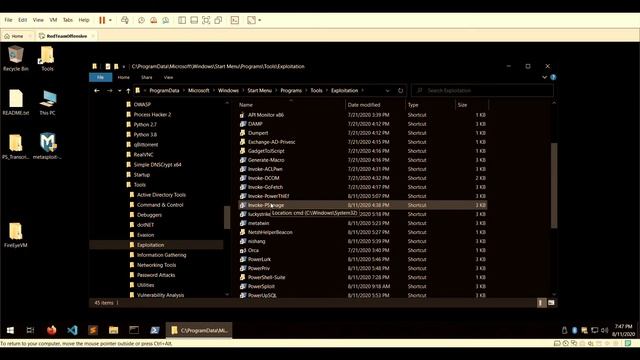Open the PS_Transcripts desktop folder

coord(16,147)
